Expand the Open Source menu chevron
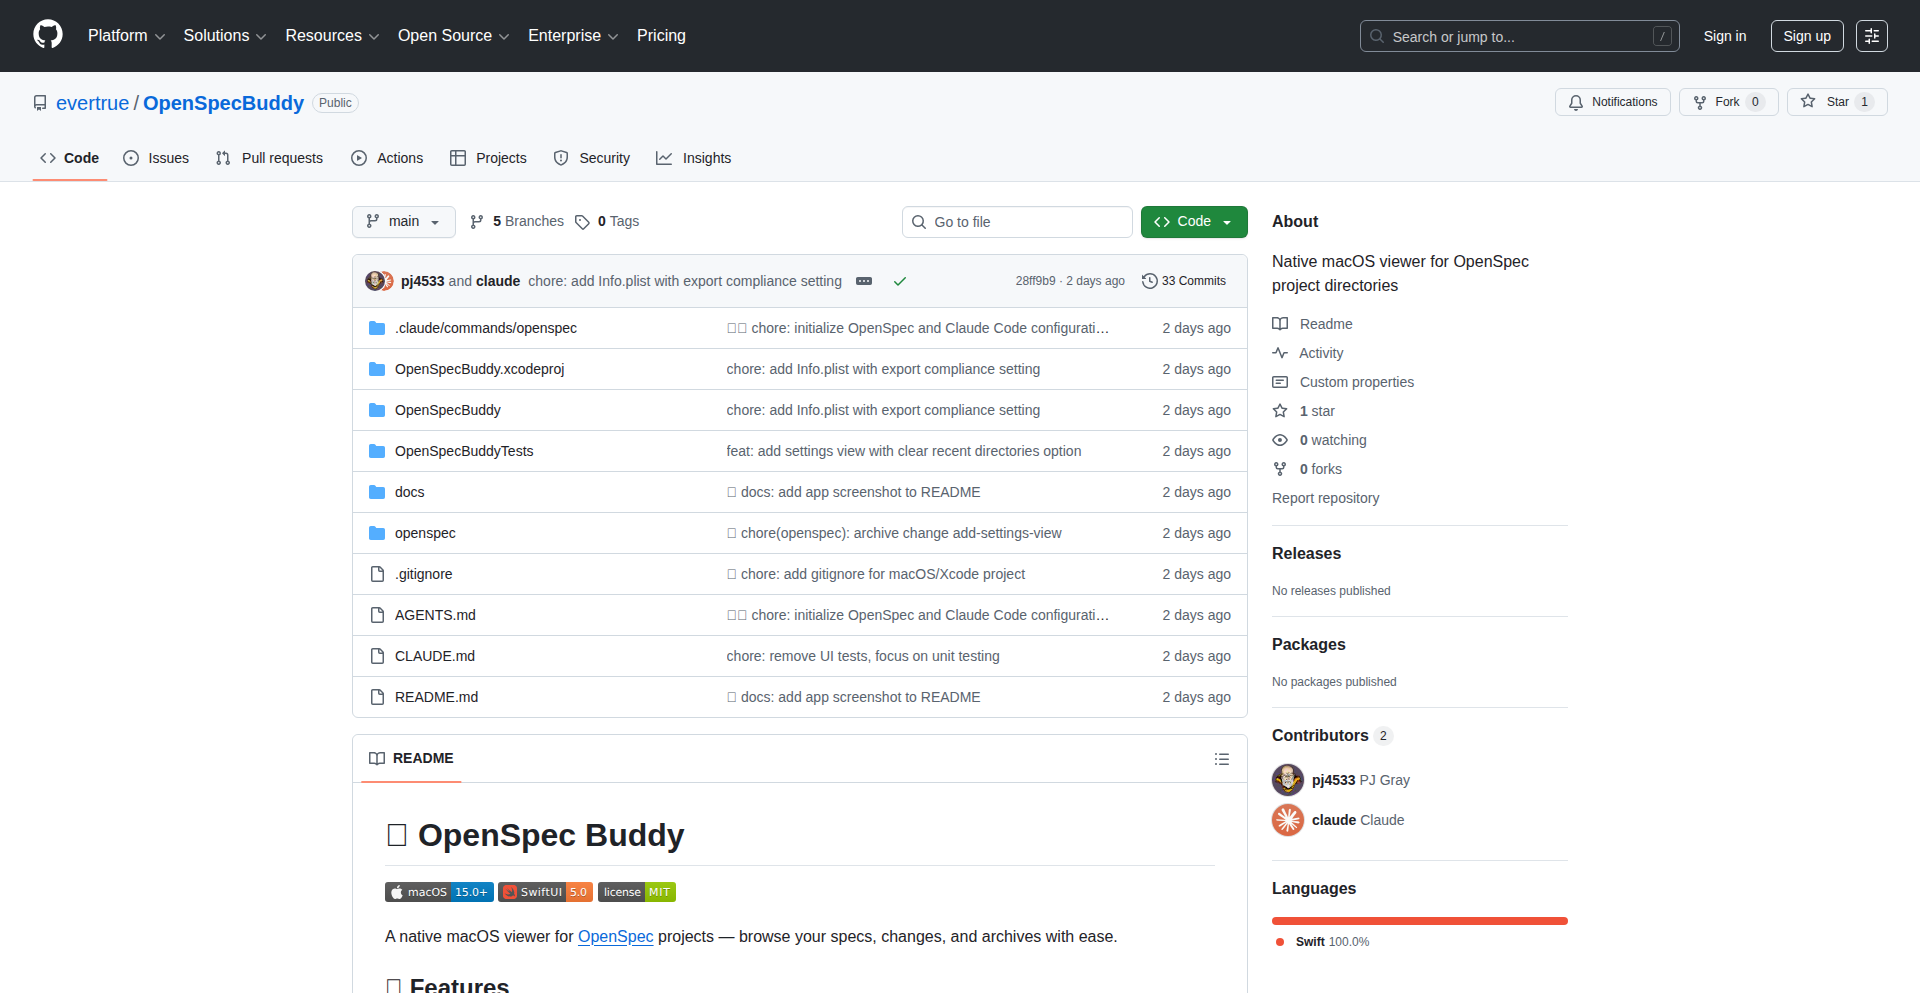The image size is (1920, 993). [x=505, y=36]
